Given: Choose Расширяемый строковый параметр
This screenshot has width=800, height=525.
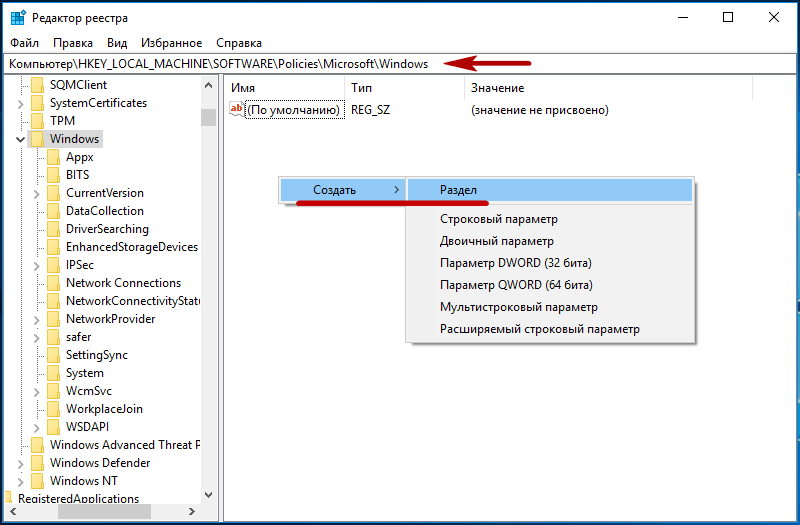Looking at the screenshot, I should (550, 329).
